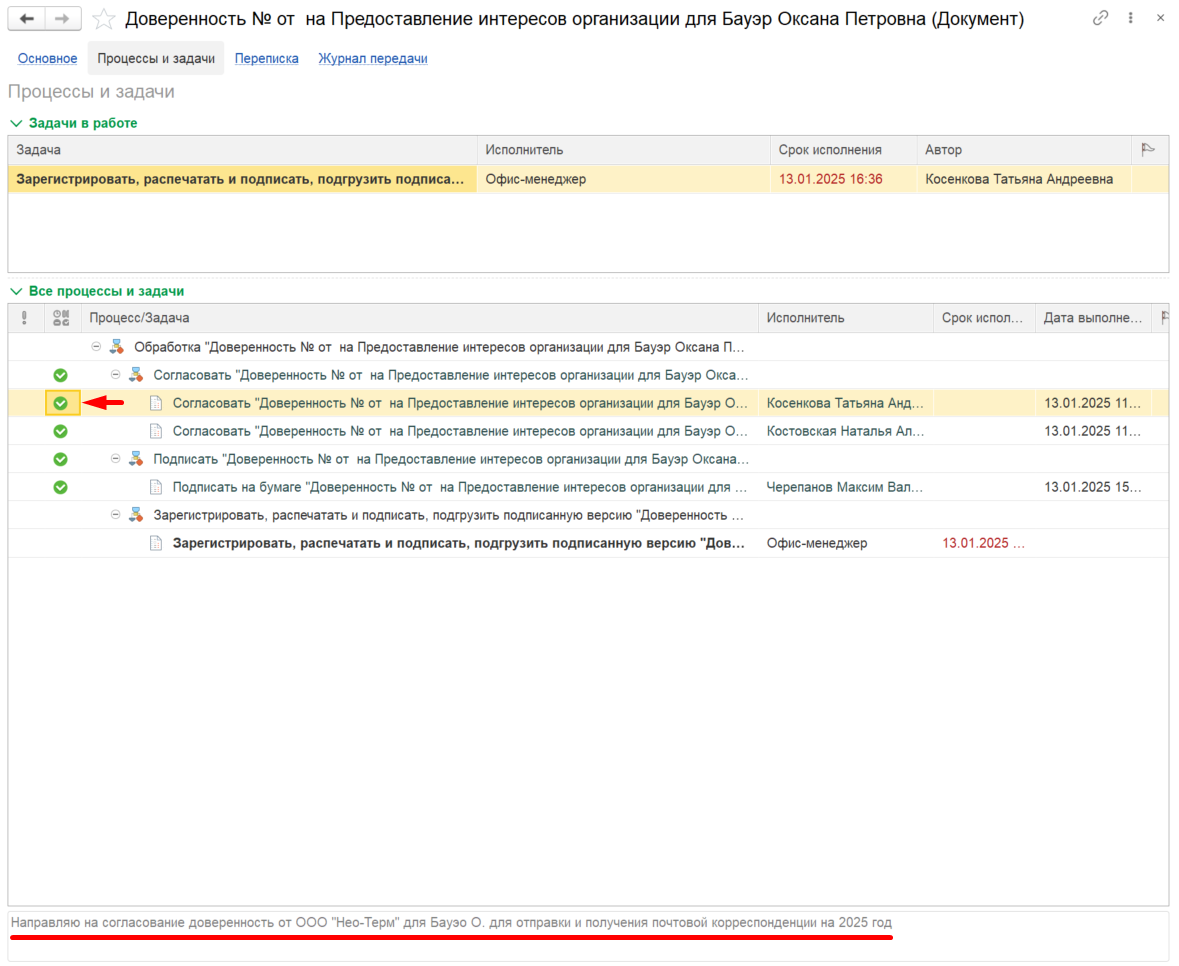Collapse the Согласовать "Доверенность" parent process node
1179x966 pixels.
(115, 374)
